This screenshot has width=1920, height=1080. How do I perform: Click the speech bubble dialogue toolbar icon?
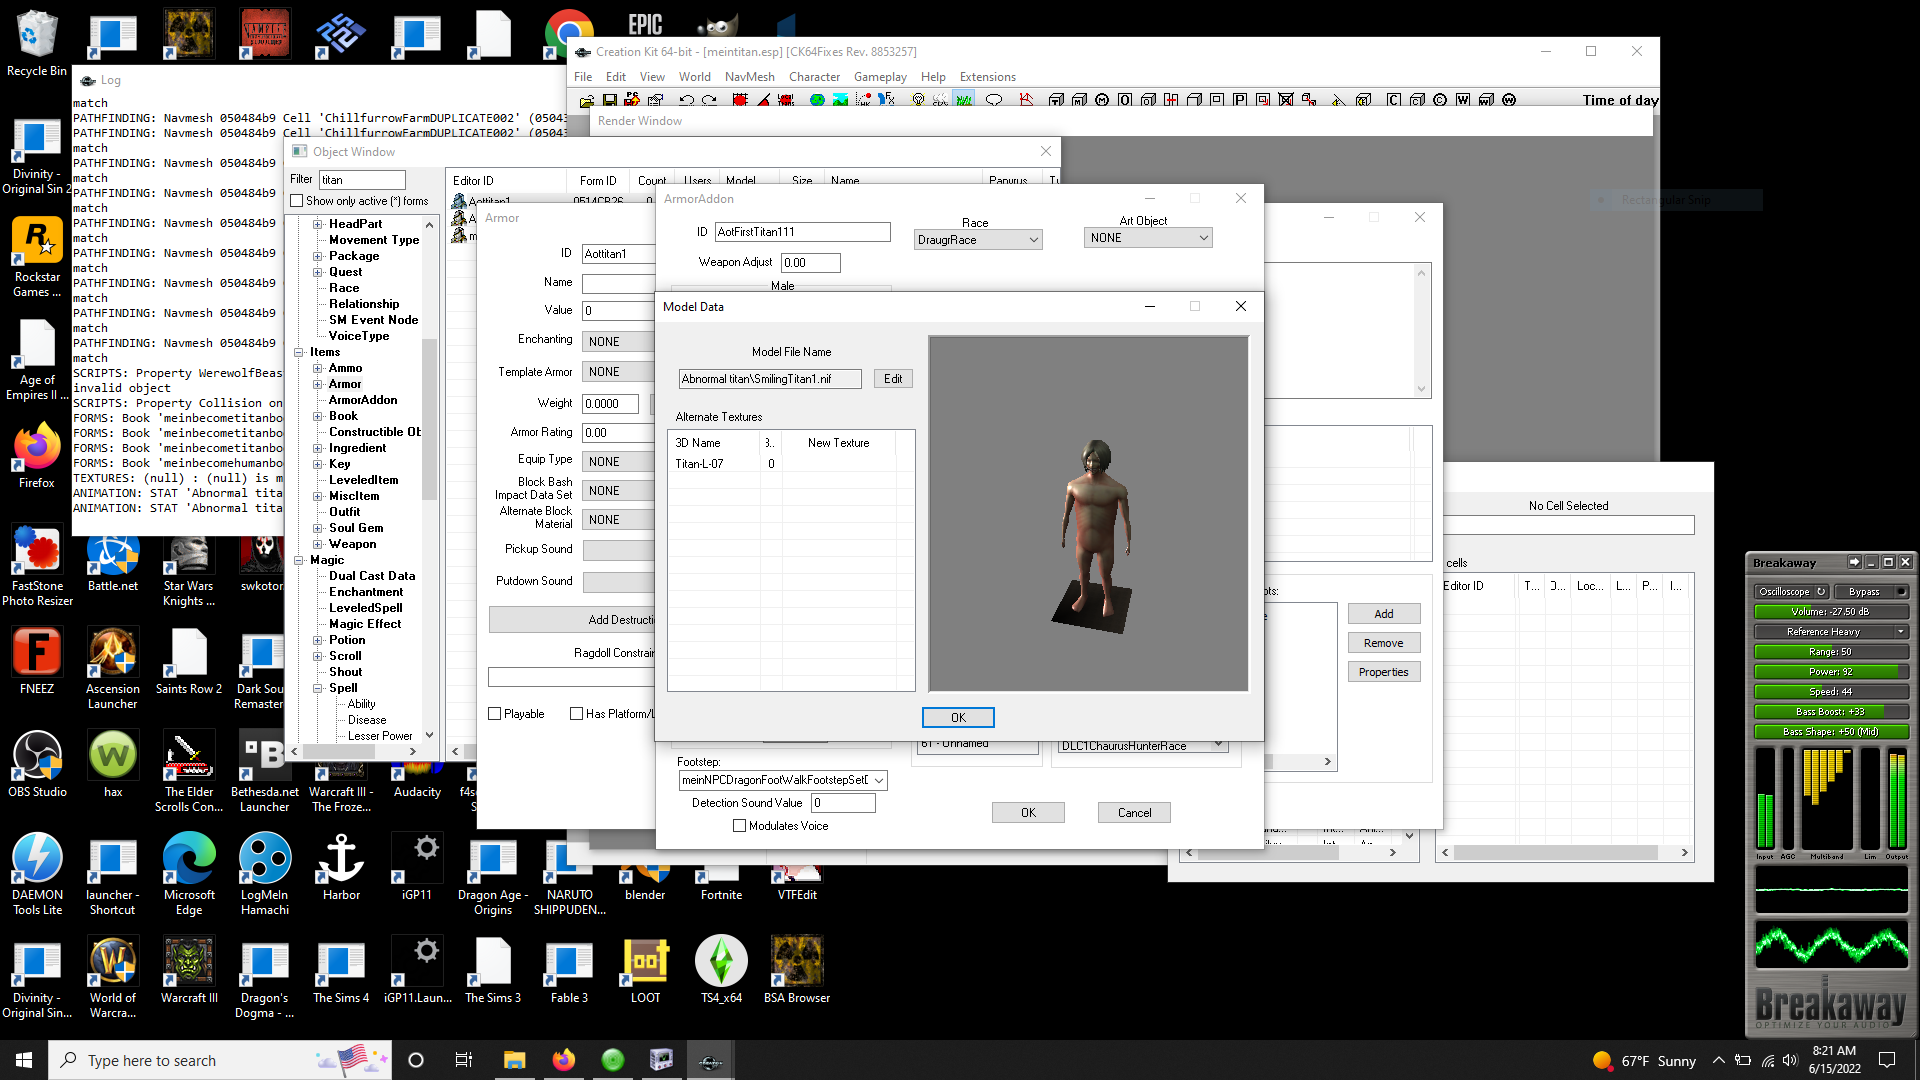994,100
